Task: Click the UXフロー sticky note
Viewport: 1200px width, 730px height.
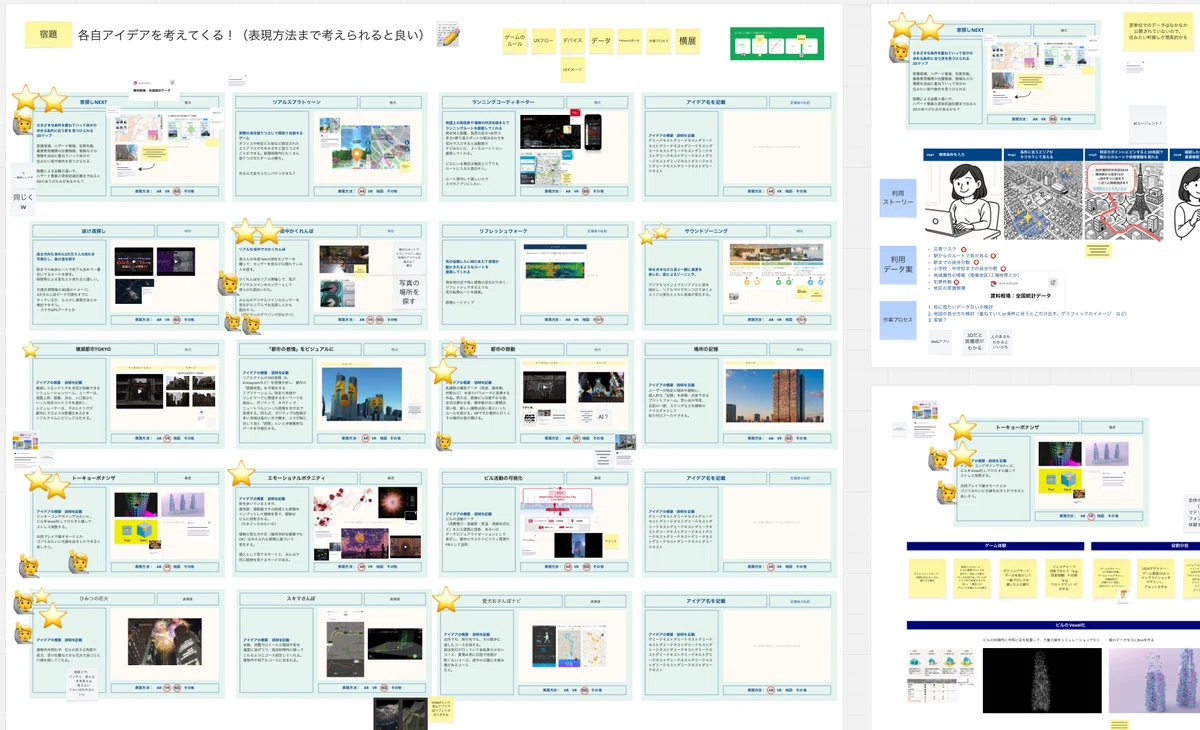Action: coord(544,42)
